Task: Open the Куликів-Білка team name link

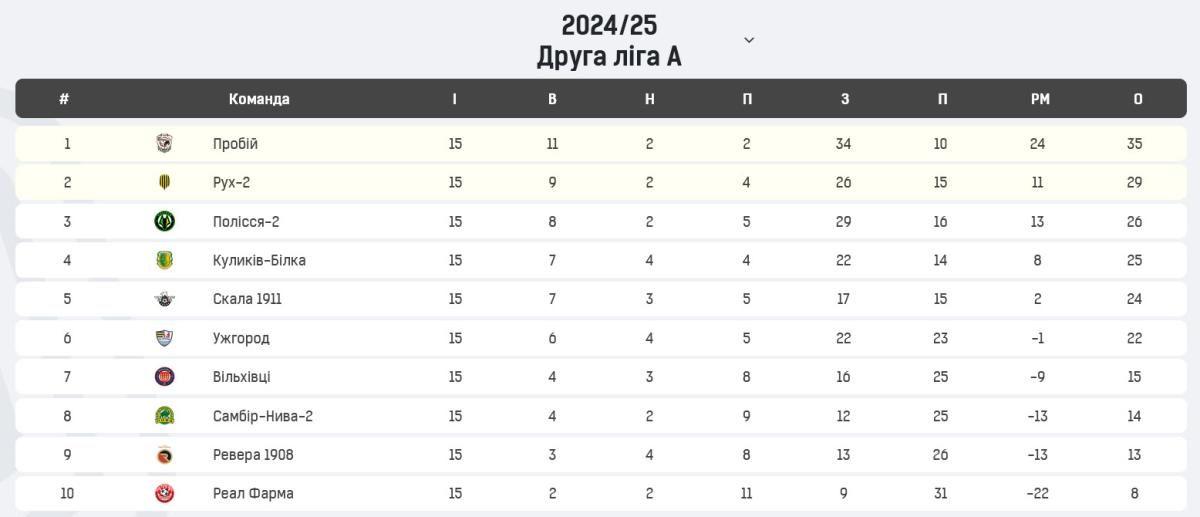Action: pyautogui.click(x=259, y=260)
